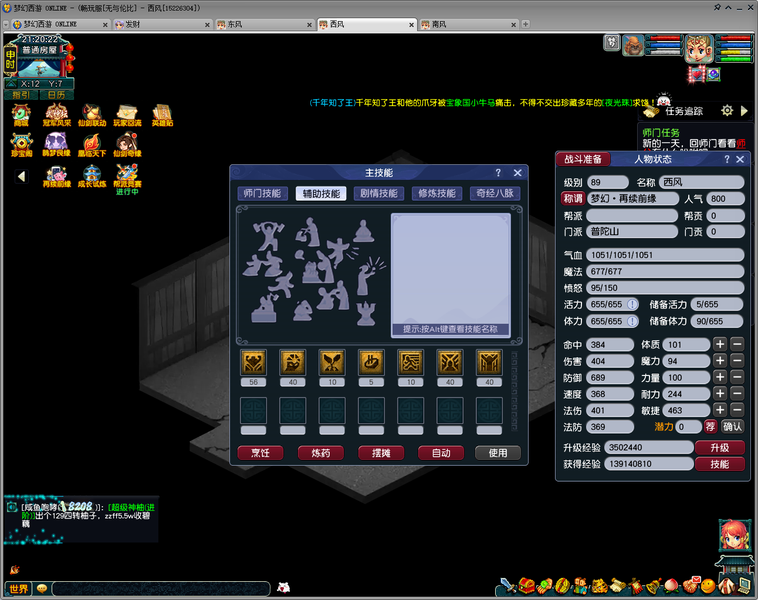The width and height of the screenshot is (758, 600).
Task: Increase 体质 with plus button
Action: point(720,344)
